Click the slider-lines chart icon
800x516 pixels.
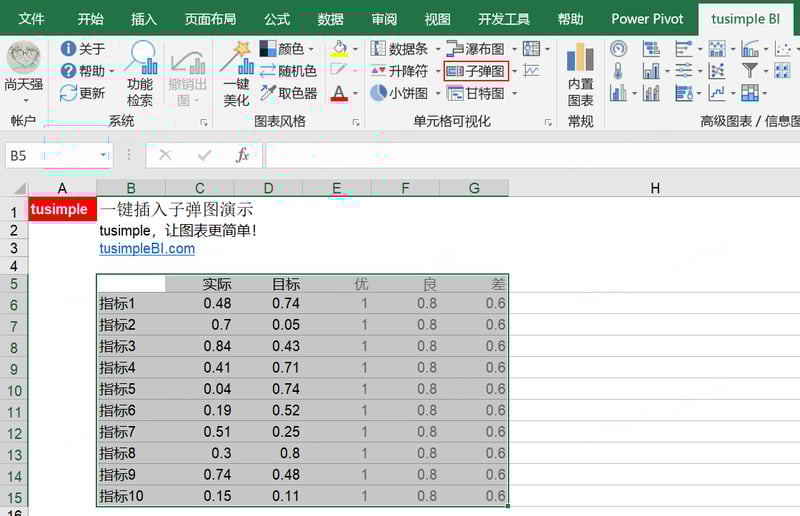click(x=683, y=71)
